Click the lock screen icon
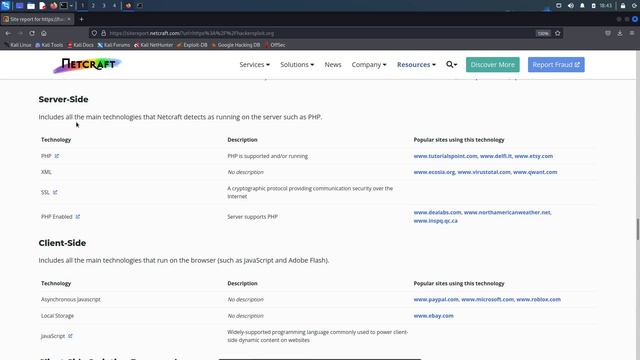Image resolution: width=640 pixels, height=360 pixels. [623, 6]
